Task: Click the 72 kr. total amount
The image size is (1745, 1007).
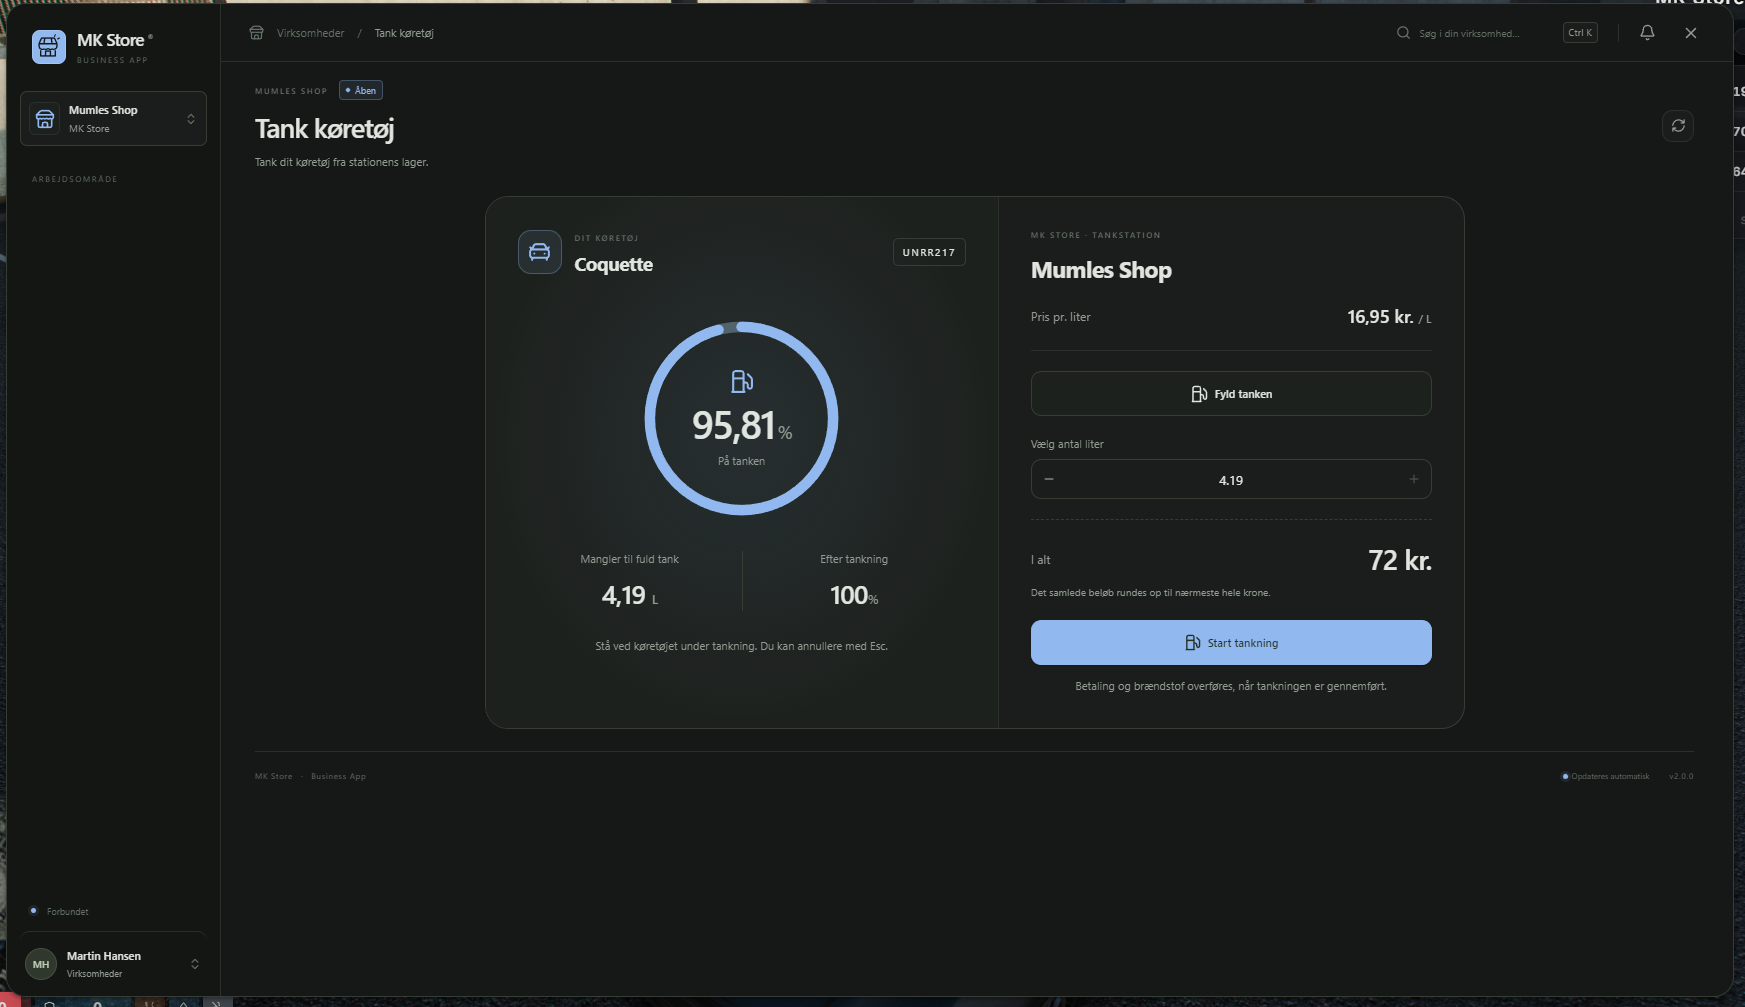Action: [1400, 561]
